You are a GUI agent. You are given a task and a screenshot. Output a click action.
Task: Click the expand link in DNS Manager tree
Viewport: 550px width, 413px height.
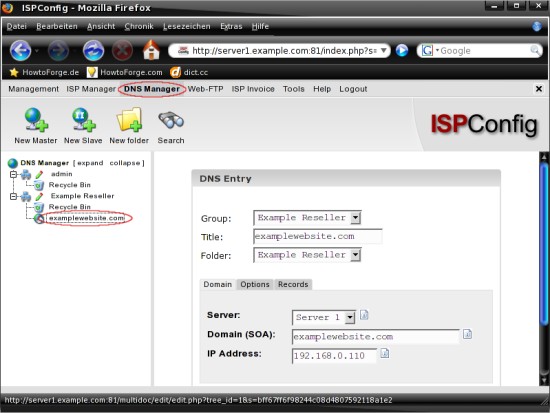click(x=90, y=163)
